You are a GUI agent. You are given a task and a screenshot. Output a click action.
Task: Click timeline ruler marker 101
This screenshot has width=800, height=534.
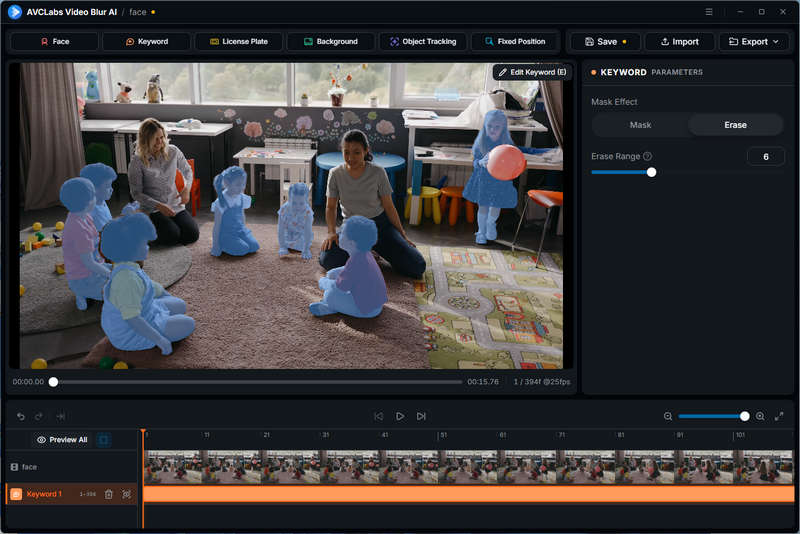coord(740,435)
